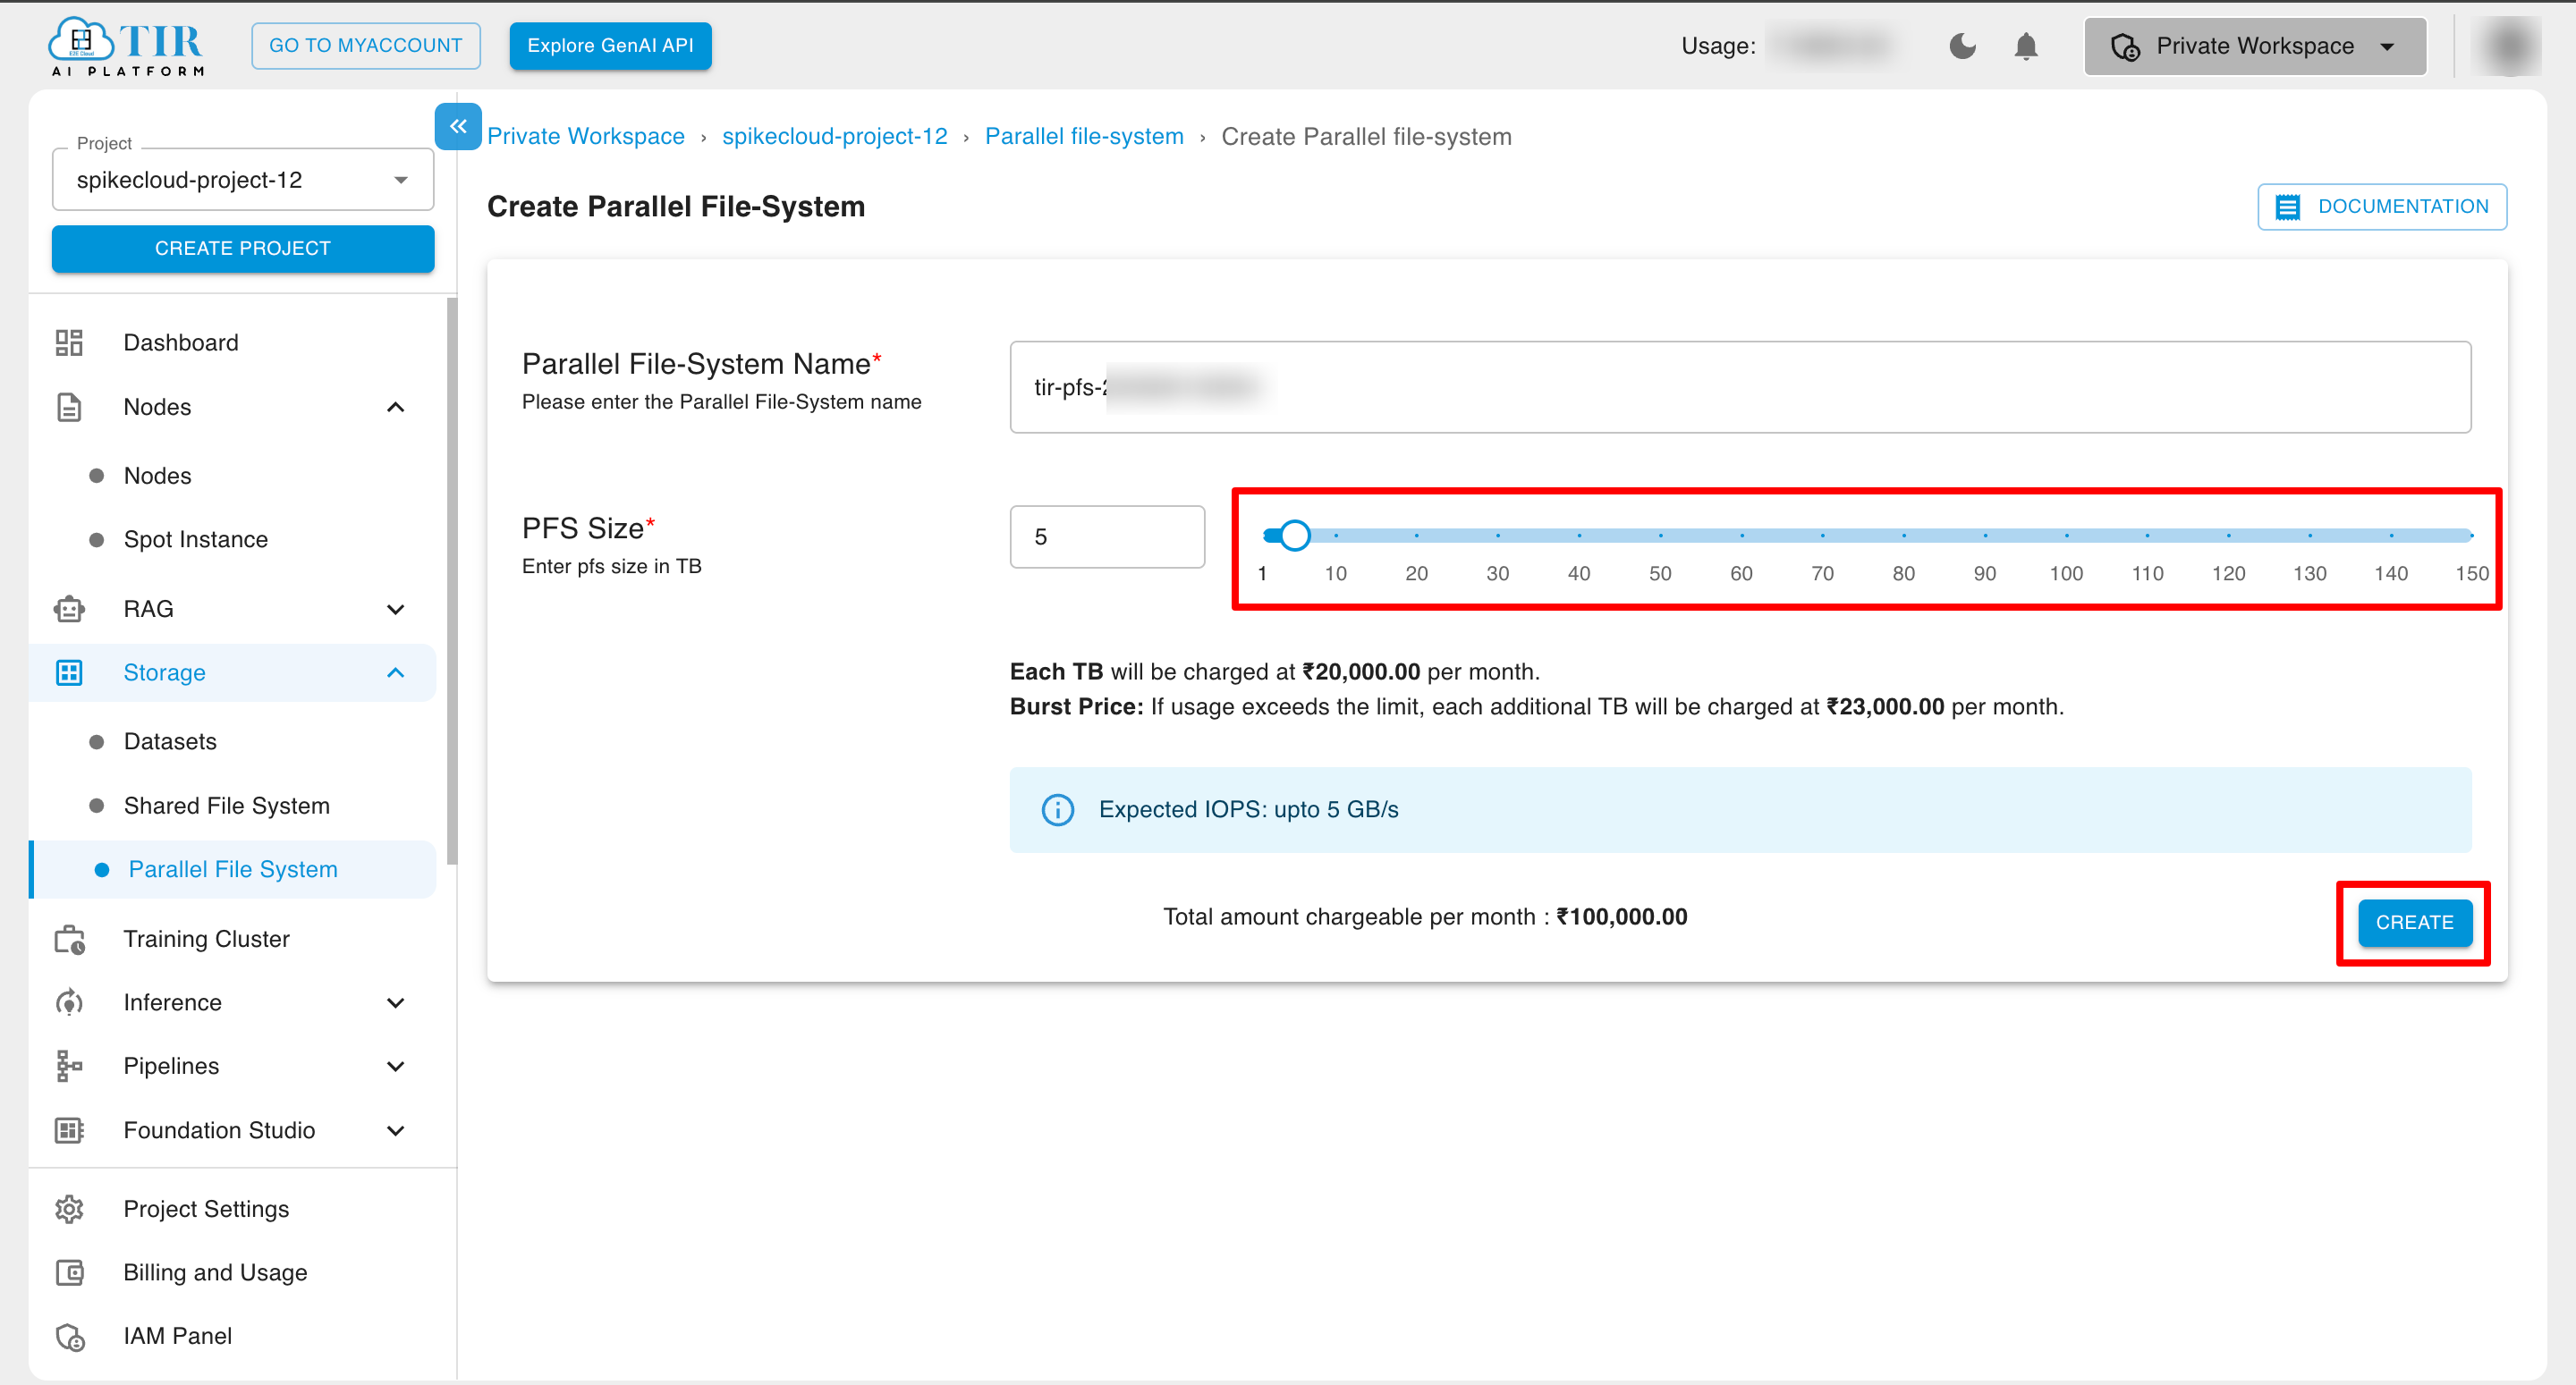The height and width of the screenshot is (1385, 2576).
Task: Toggle dark mode with the moon icon
Action: click(1962, 46)
